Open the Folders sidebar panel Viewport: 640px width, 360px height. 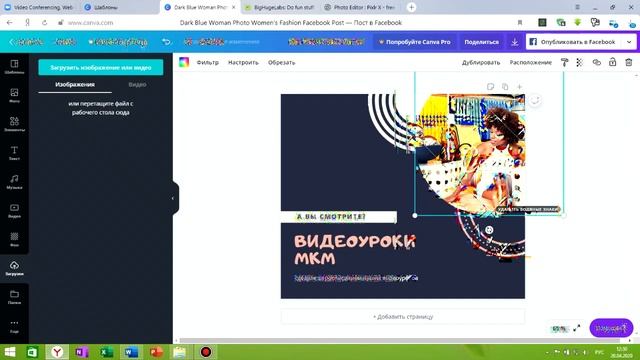tap(14, 297)
